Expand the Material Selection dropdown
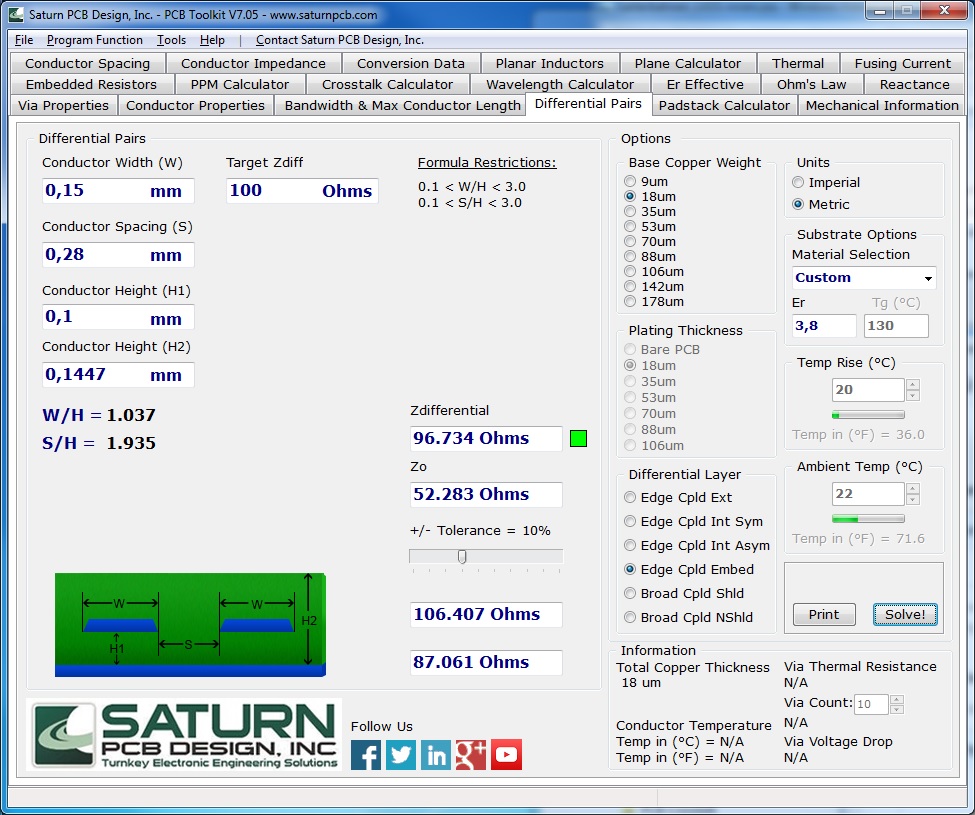Image resolution: width=975 pixels, height=815 pixels. click(928, 278)
